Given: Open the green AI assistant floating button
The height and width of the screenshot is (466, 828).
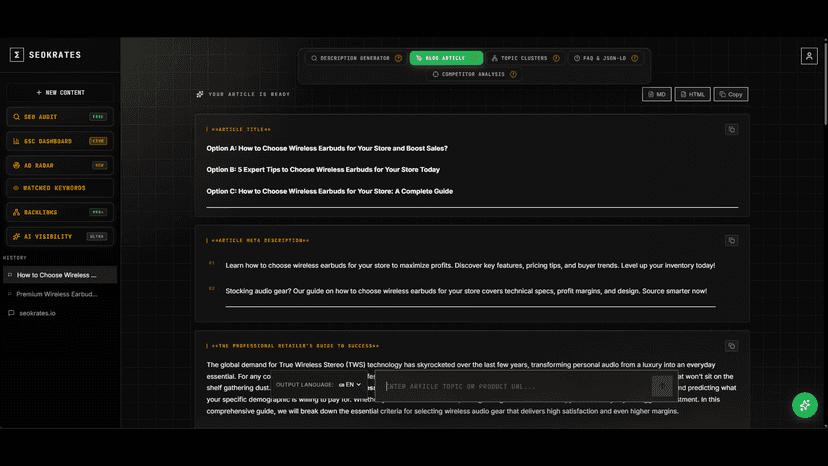Looking at the screenshot, I should click(804, 405).
